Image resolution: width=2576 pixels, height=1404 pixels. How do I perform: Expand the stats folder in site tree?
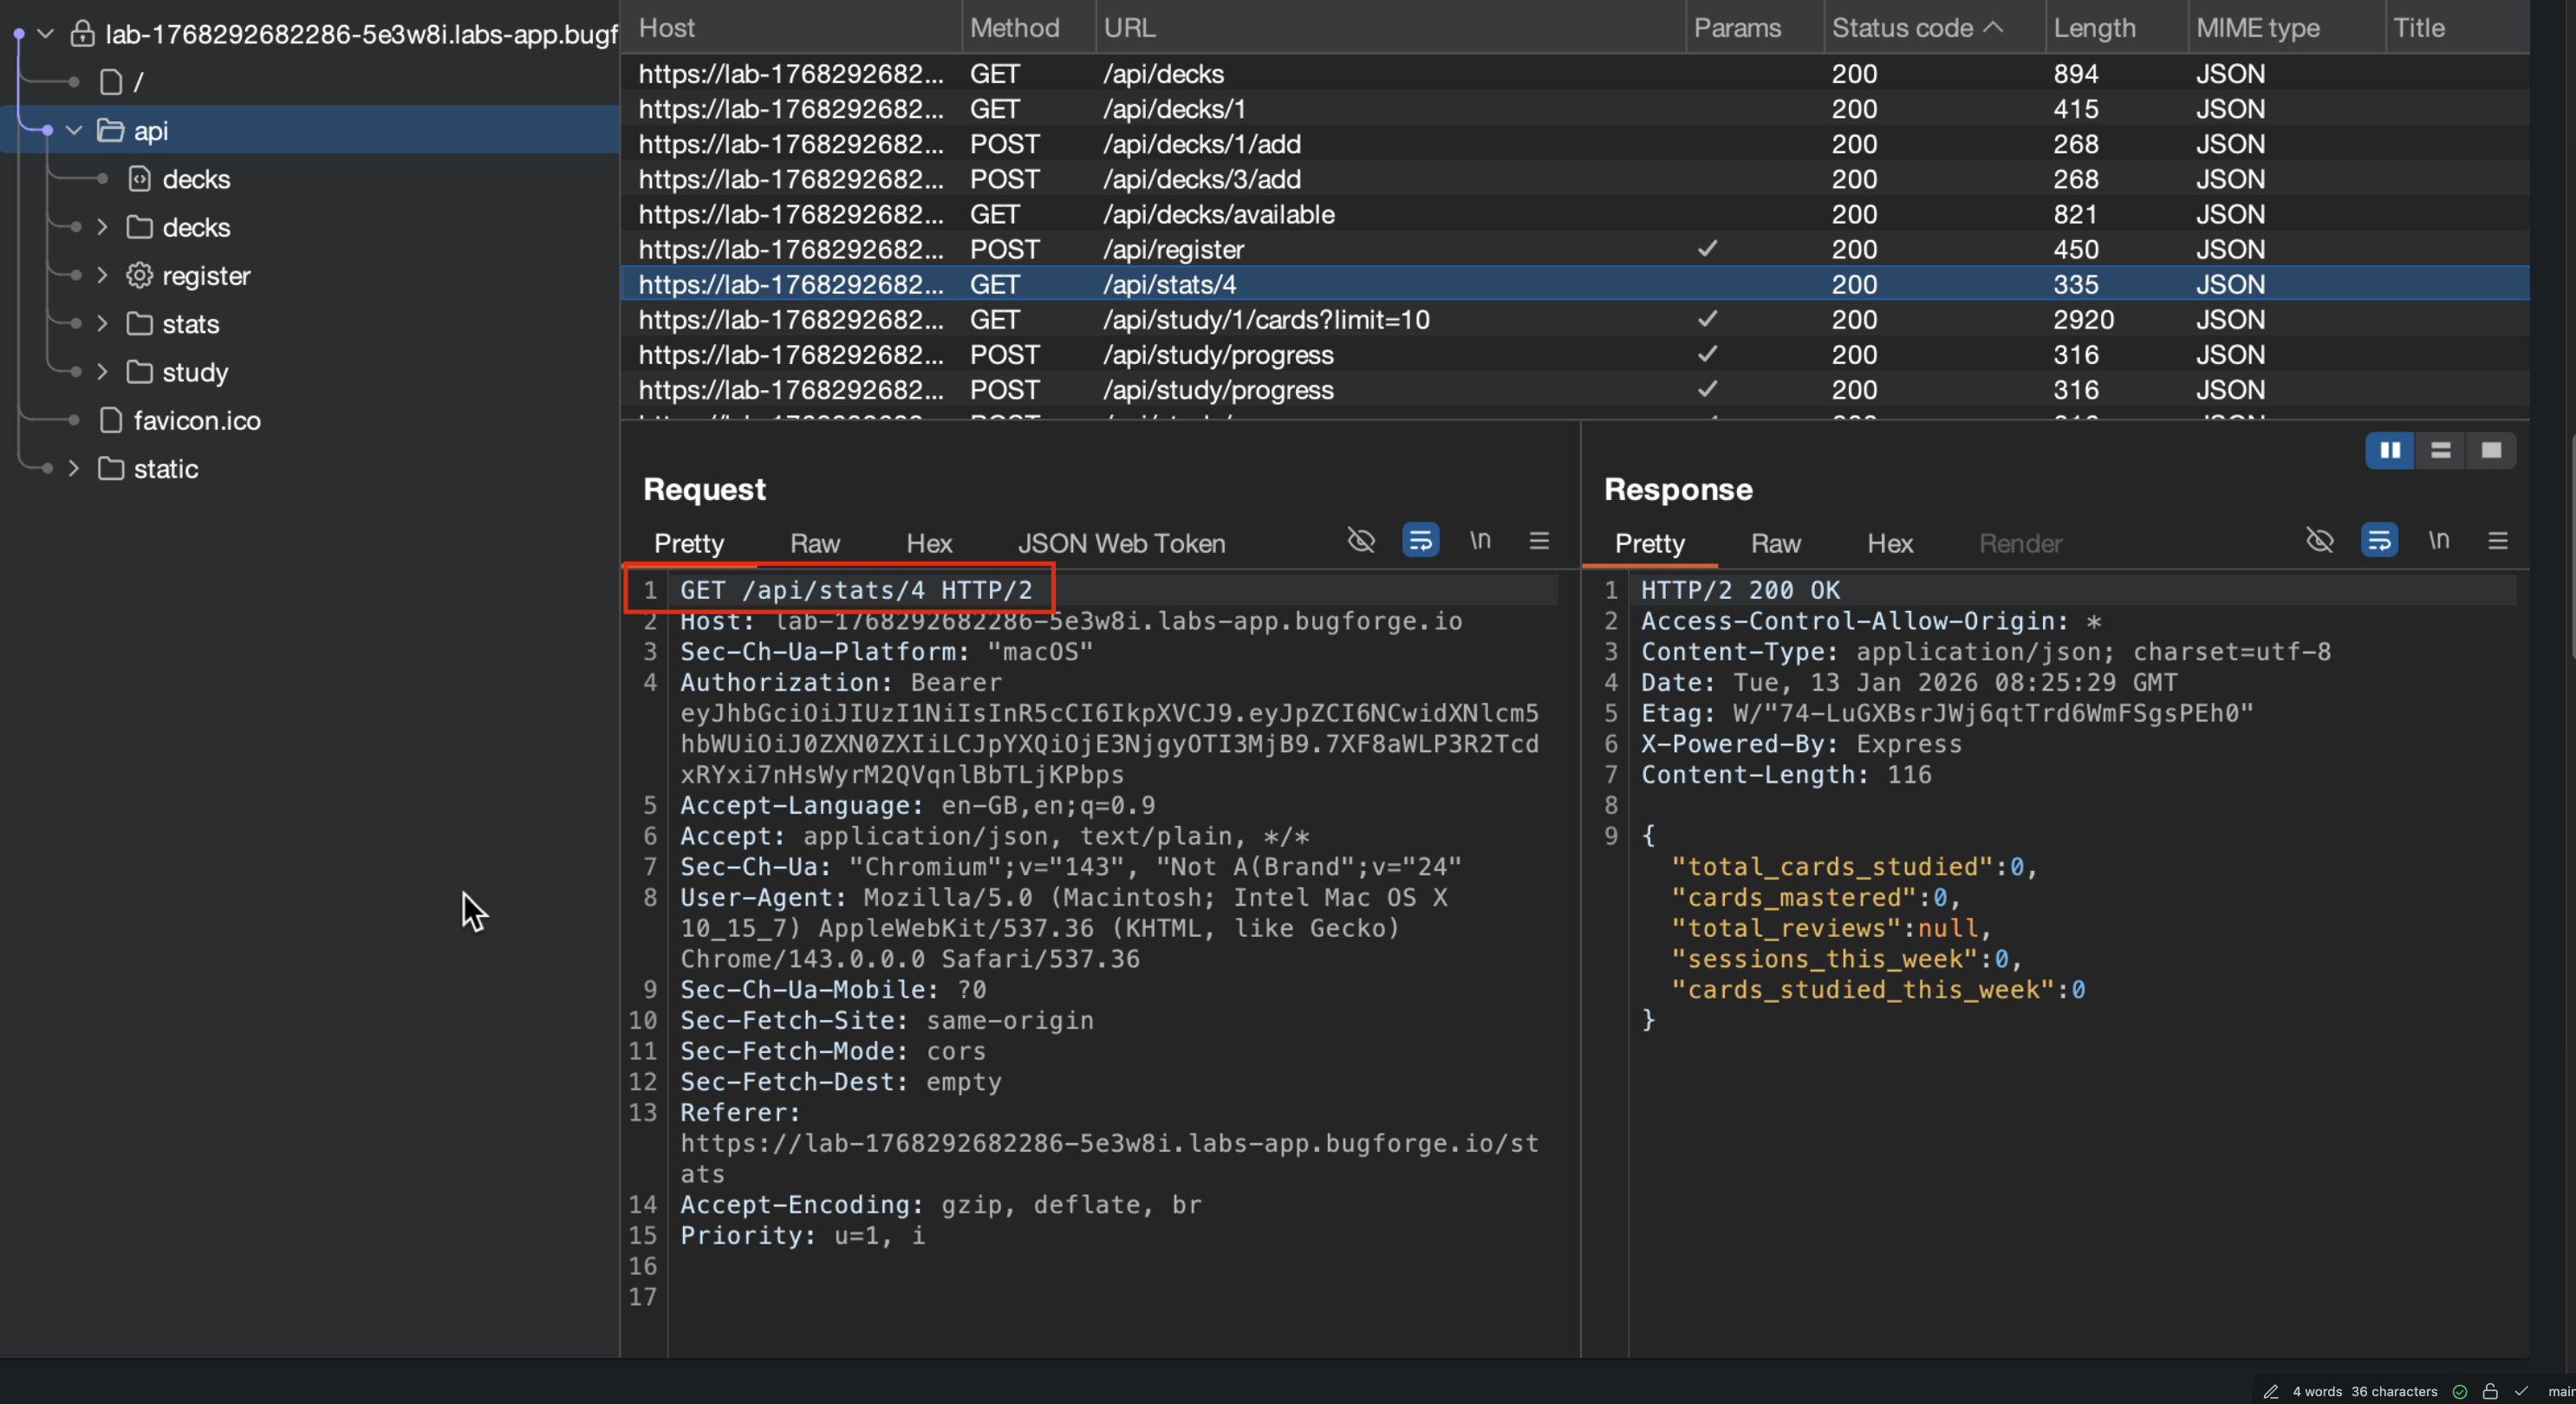pos(102,323)
